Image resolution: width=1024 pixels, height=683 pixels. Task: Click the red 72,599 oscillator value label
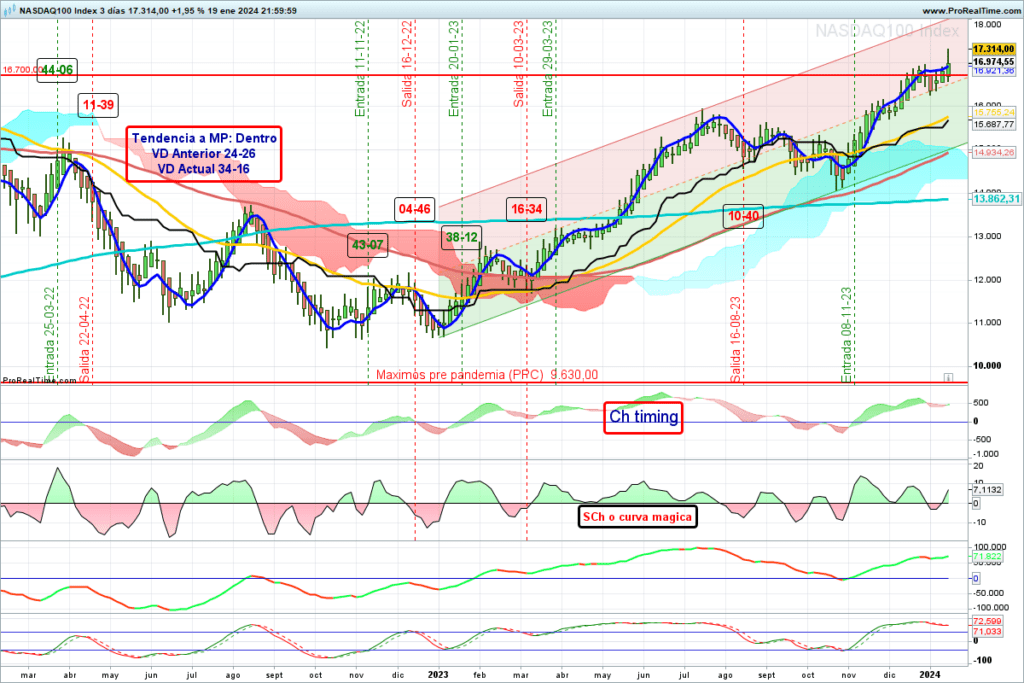coord(987,622)
